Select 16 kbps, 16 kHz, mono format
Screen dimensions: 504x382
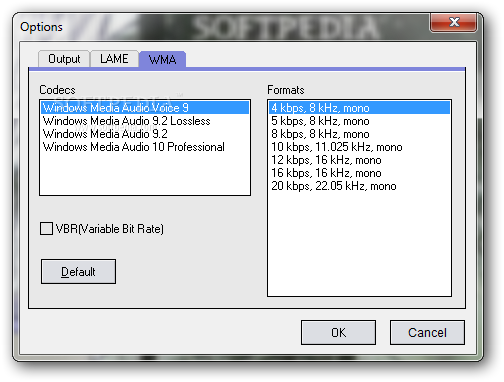(359, 173)
